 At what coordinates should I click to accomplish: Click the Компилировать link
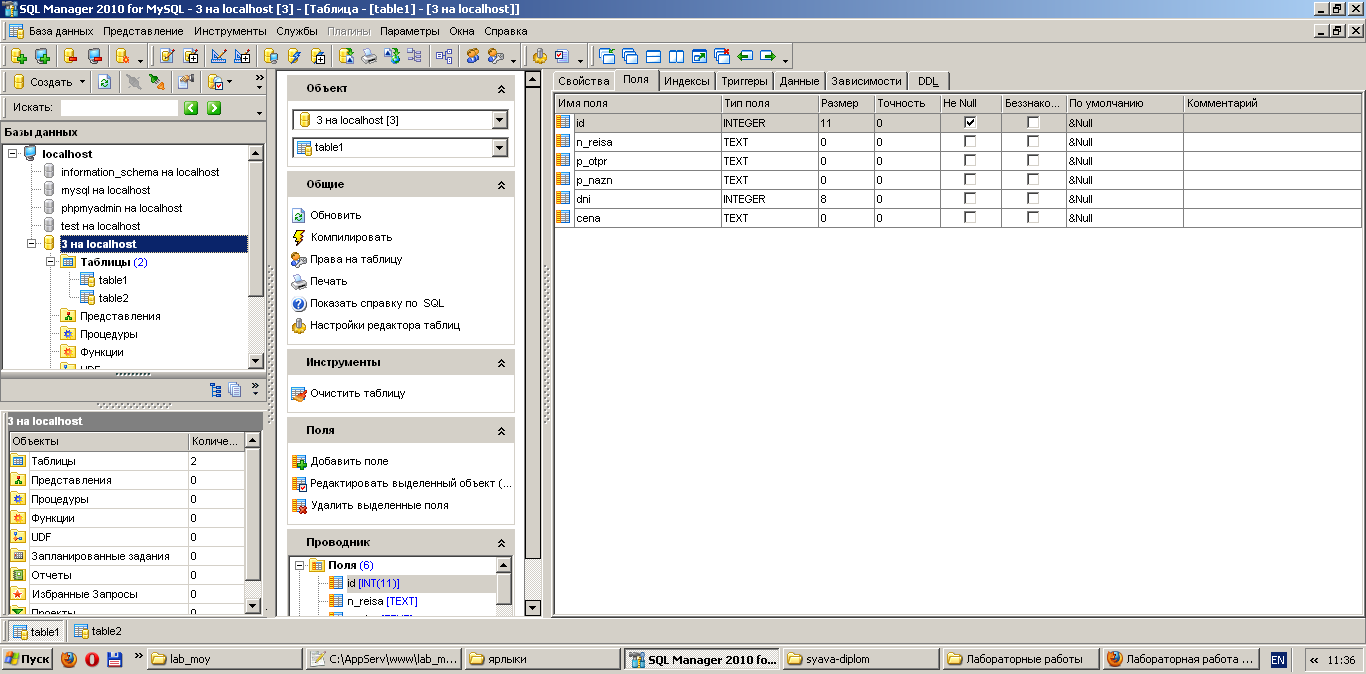pos(351,237)
